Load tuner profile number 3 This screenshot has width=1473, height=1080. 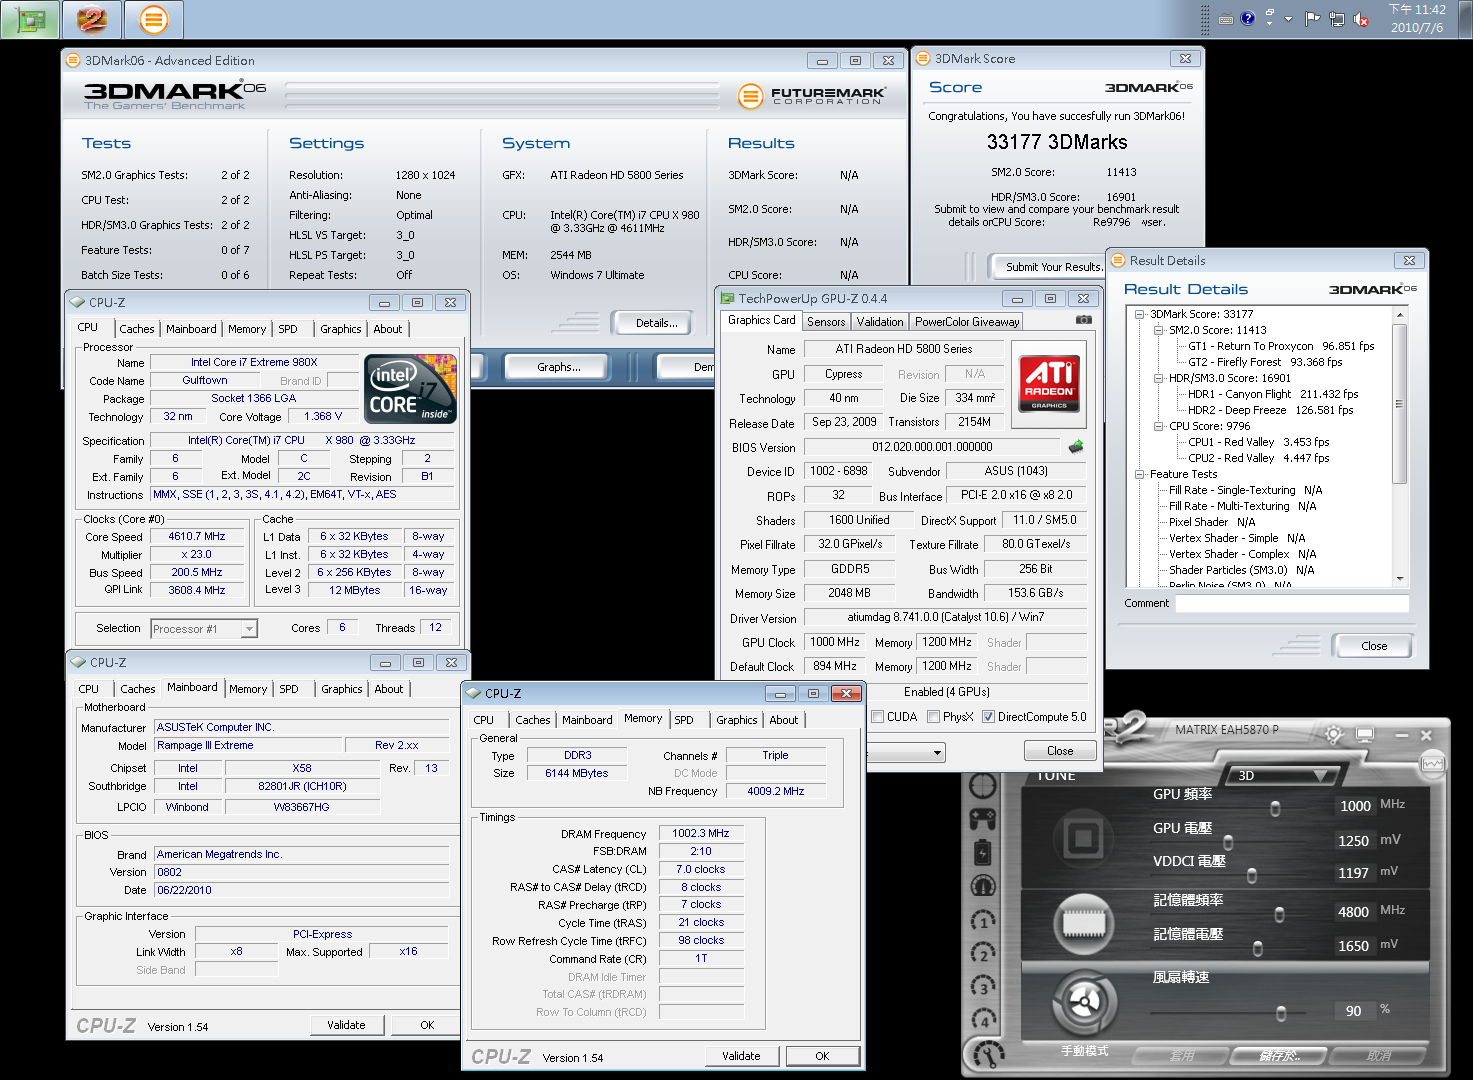pos(983,986)
